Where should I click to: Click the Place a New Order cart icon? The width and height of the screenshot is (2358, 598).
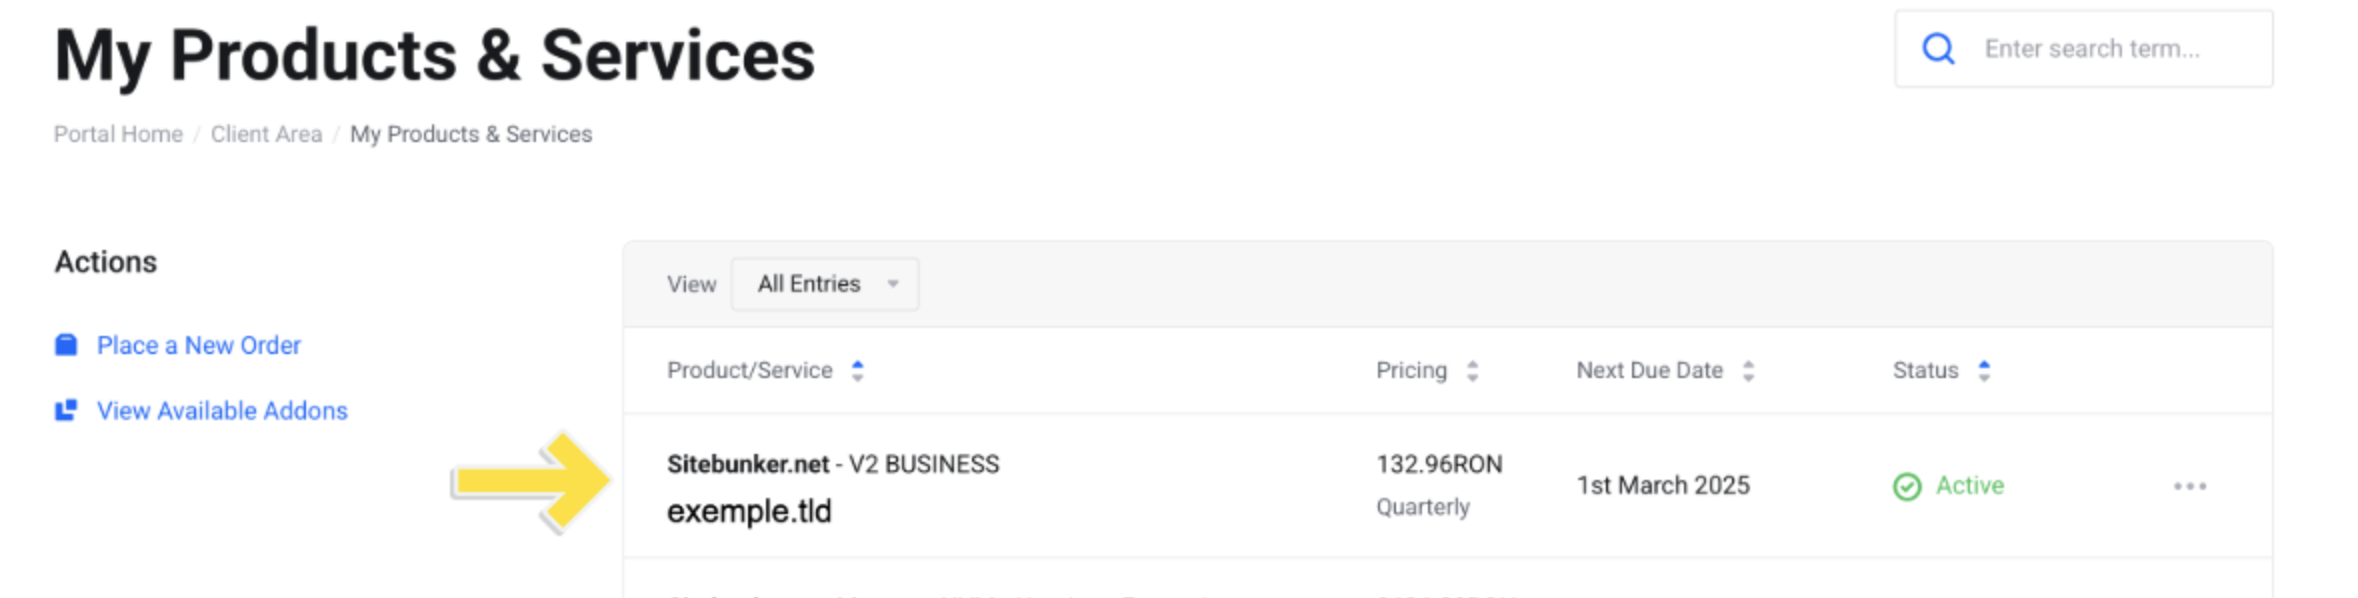66,345
